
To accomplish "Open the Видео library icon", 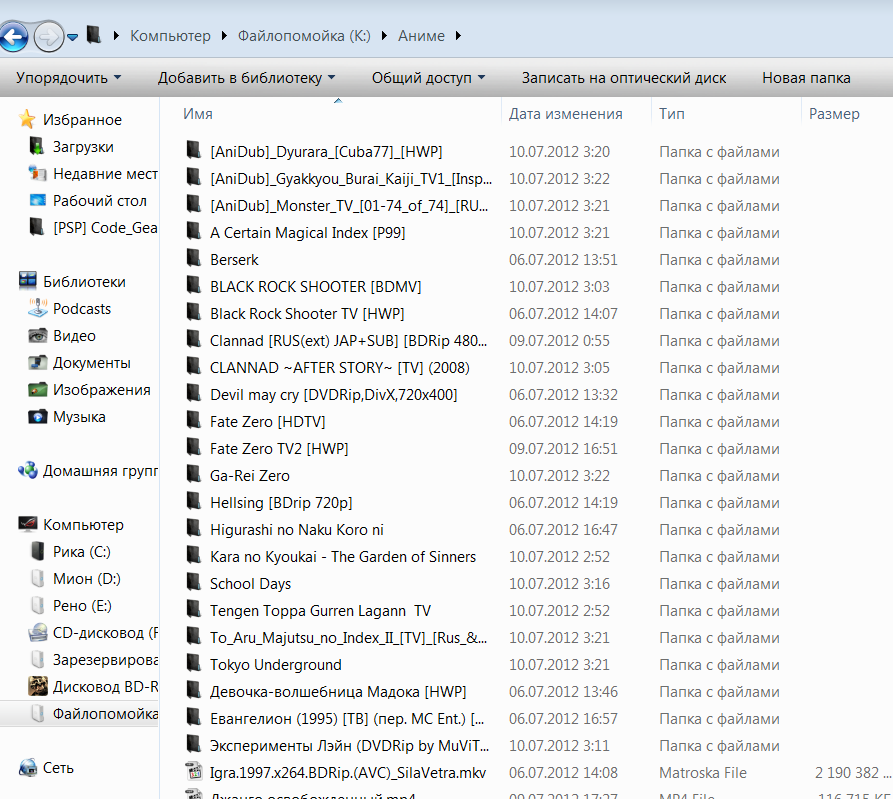I will 38,335.
